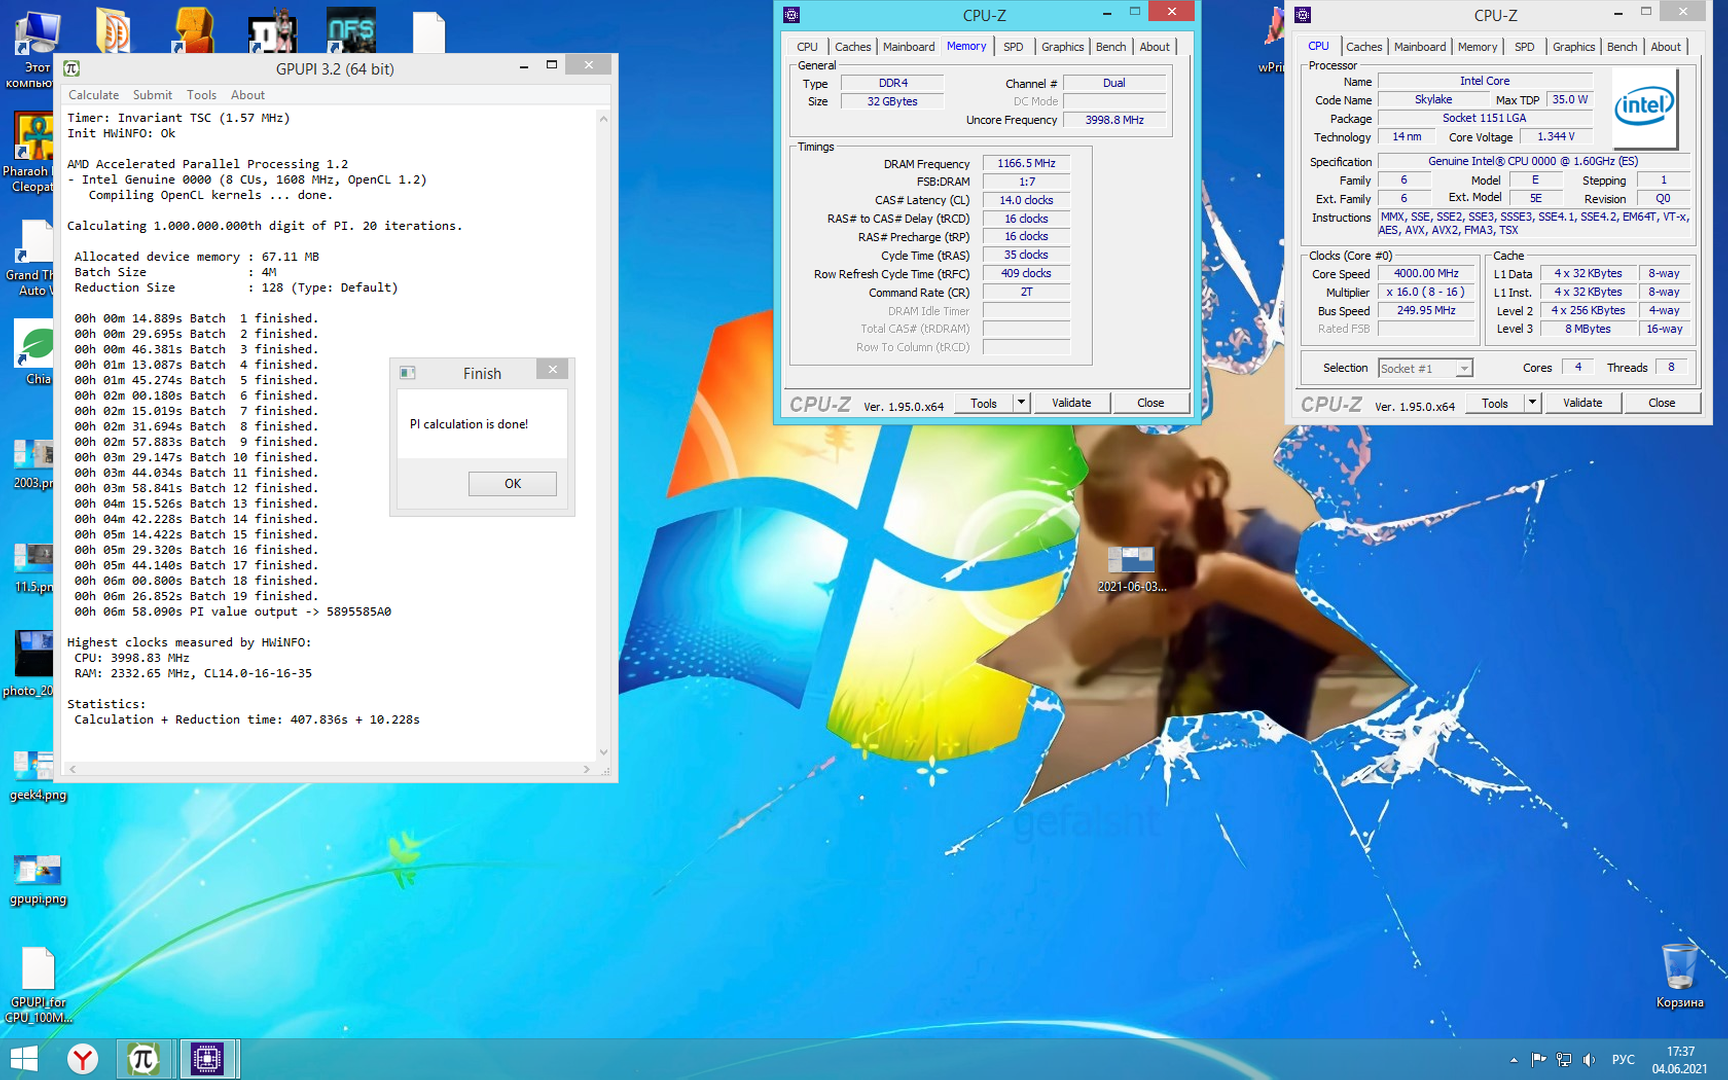Screen dimensions: 1728x1080
Task: Launch Yandex Browser from taskbar
Action: (x=83, y=1059)
